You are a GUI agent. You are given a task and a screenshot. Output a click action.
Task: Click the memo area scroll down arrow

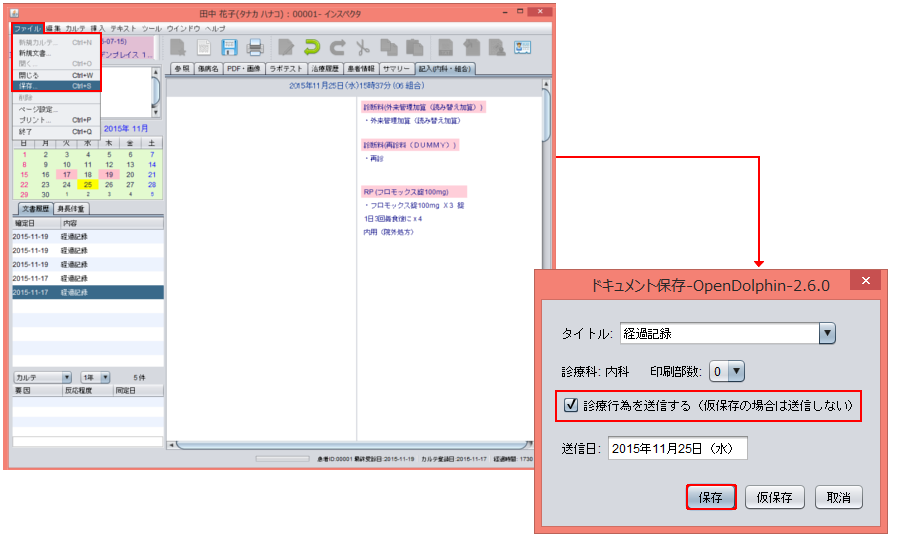(x=156, y=112)
